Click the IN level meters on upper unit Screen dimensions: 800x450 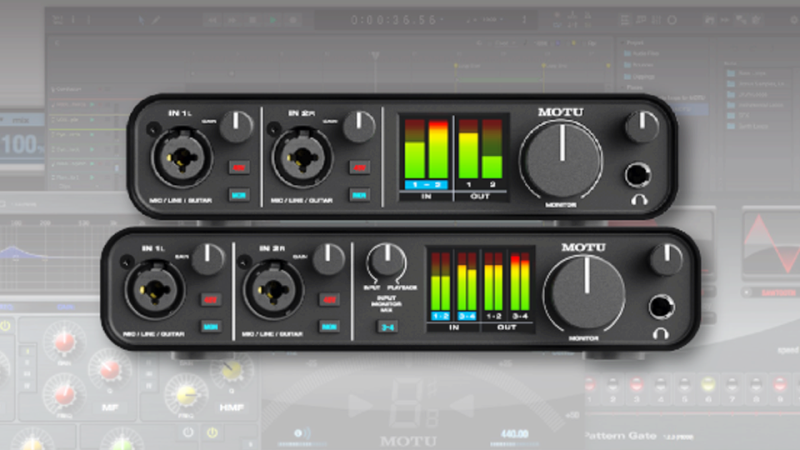[x=426, y=148]
